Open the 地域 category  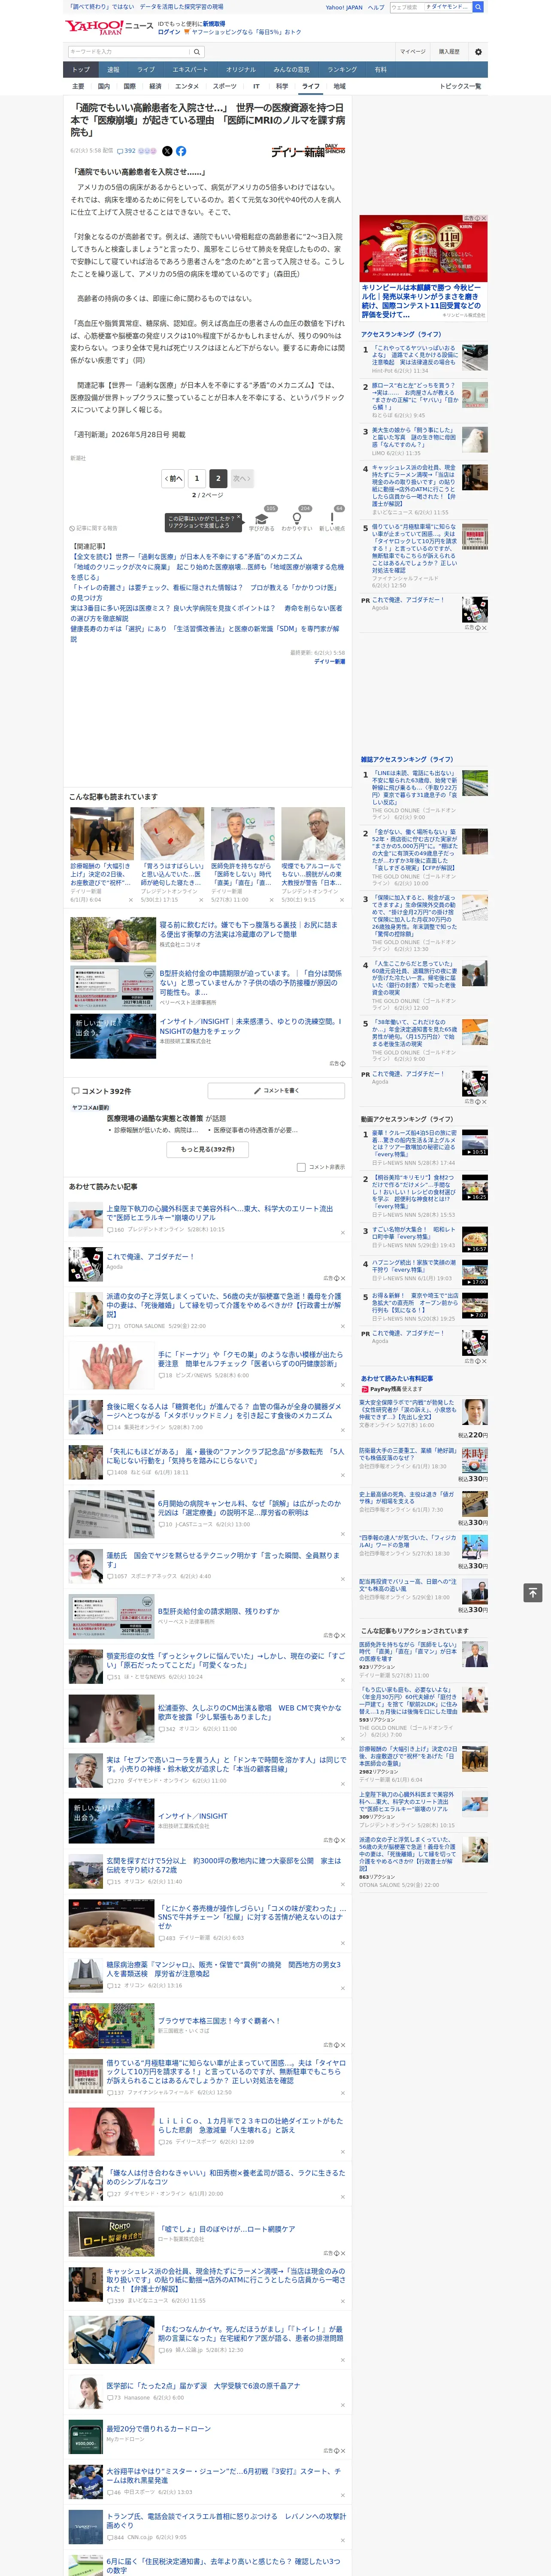pos(339,86)
